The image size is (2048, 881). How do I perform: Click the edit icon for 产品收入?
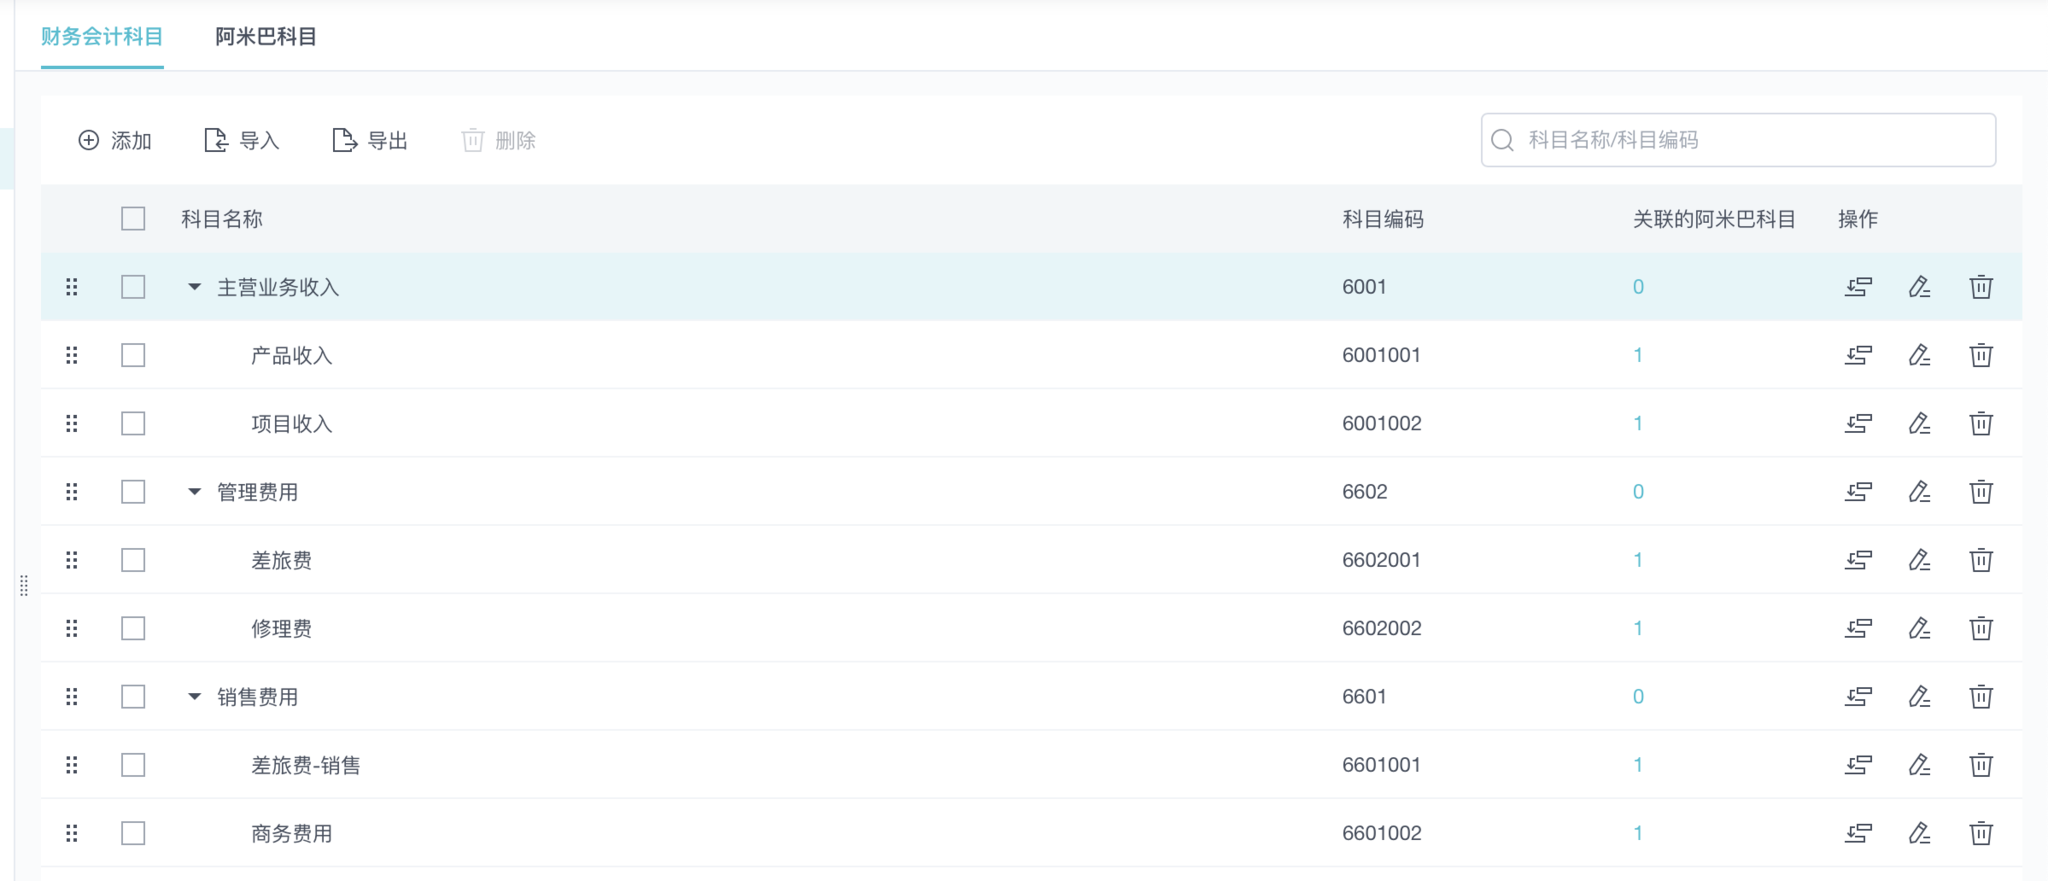(x=1919, y=355)
